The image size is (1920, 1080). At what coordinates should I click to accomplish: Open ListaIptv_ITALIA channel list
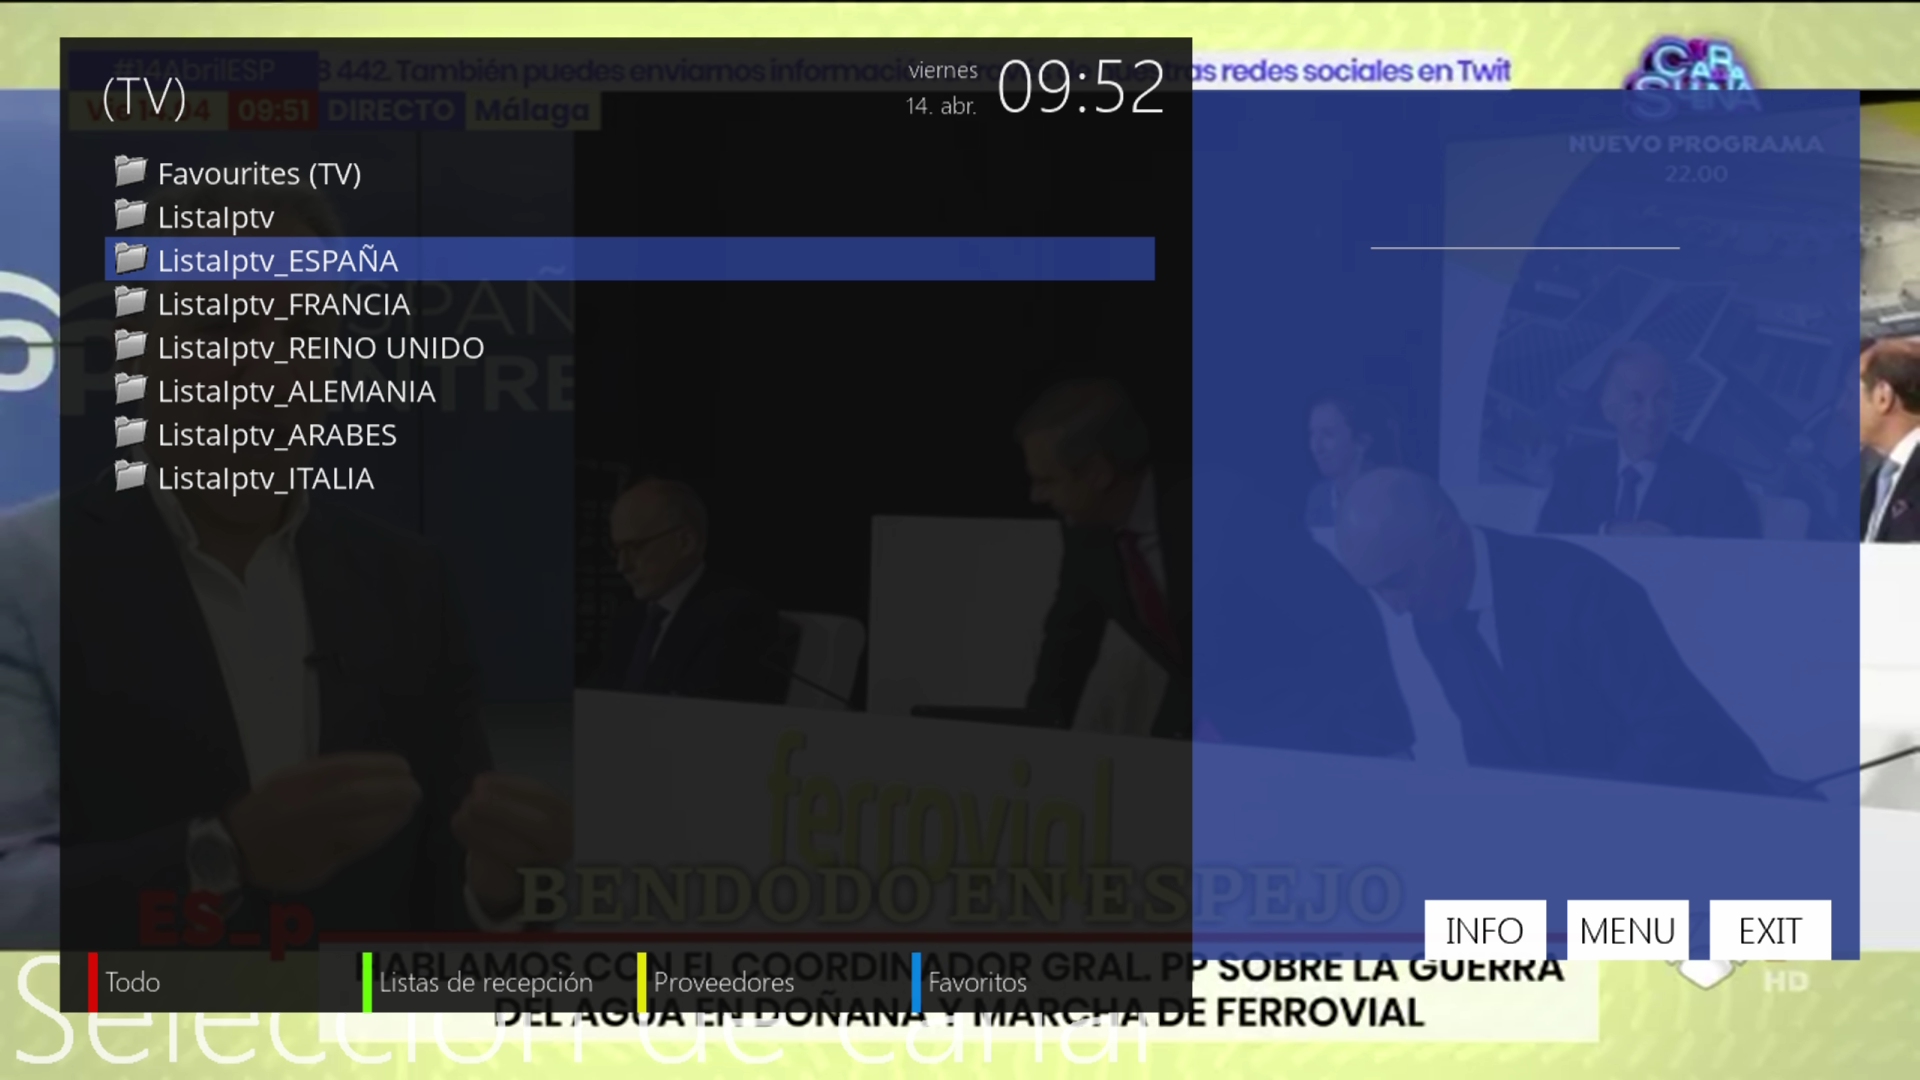pos(266,479)
